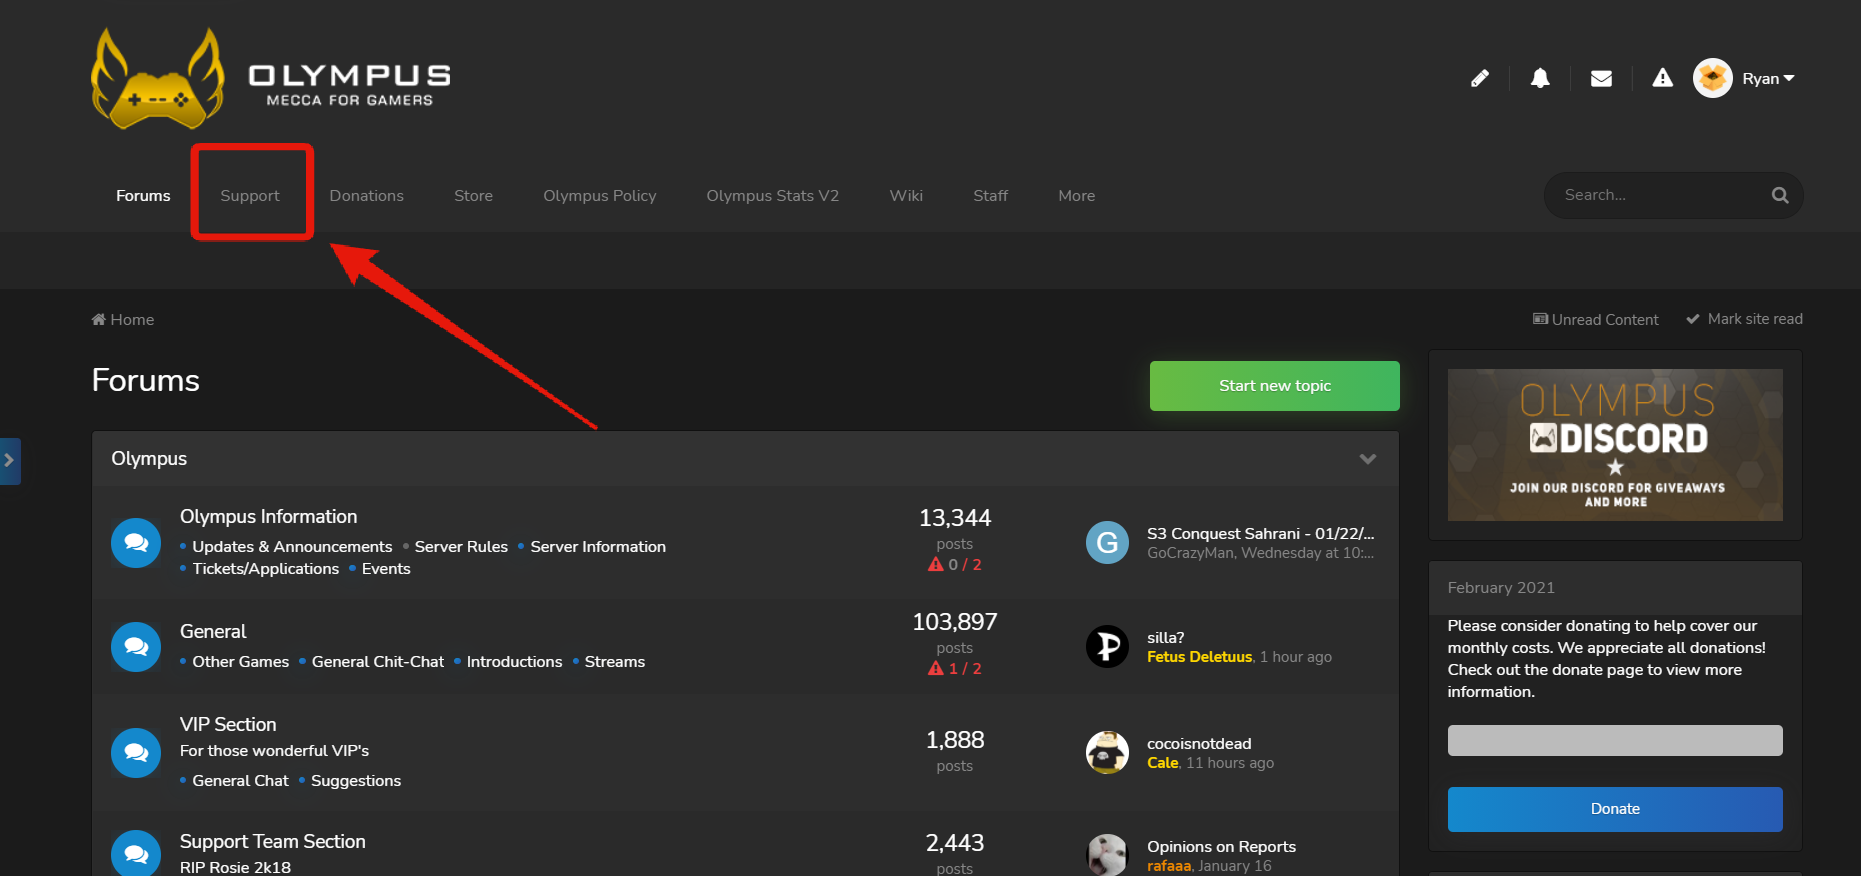Click the Home breadcrumb link
This screenshot has width=1861, height=876.
coord(123,320)
